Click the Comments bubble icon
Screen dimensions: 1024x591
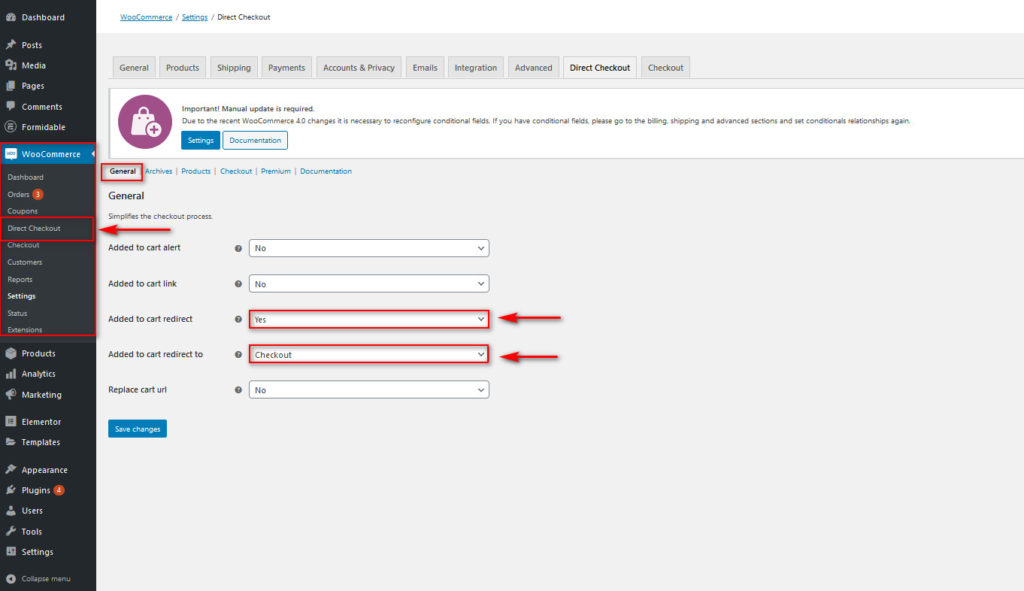tap(11, 106)
